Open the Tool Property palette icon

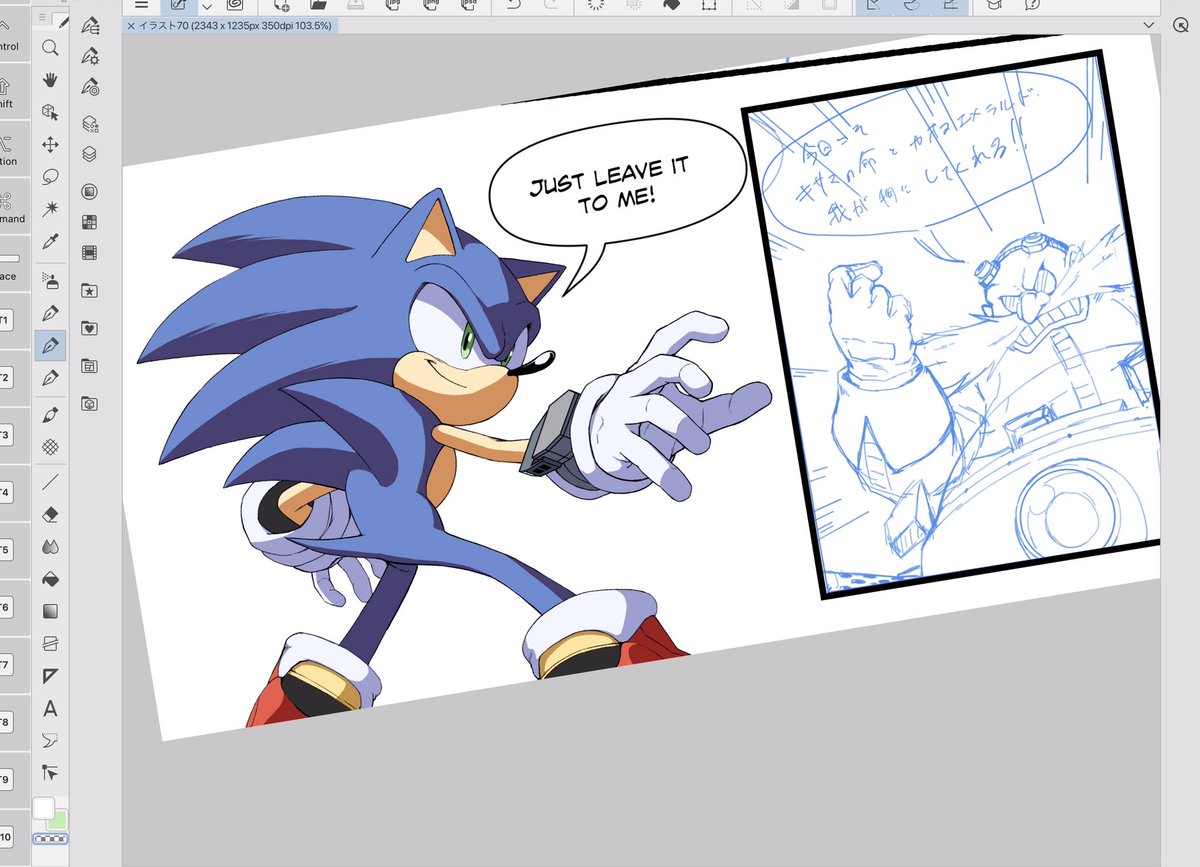tap(90, 55)
